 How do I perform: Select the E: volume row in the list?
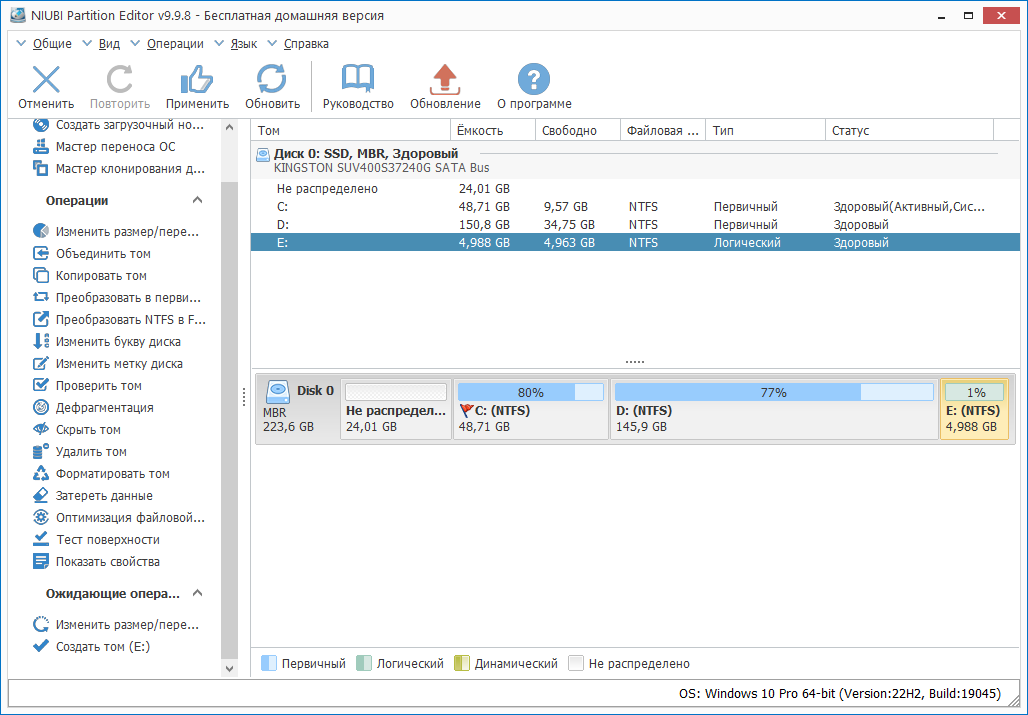635,242
